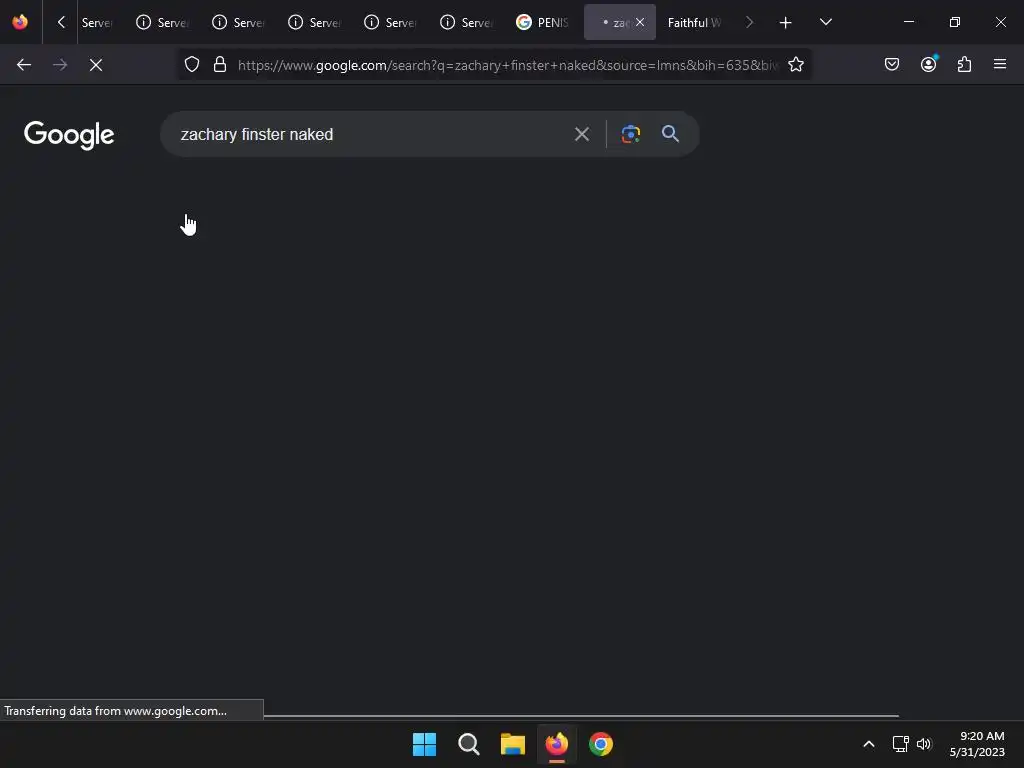Save the page to Pocket

pyautogui.click(x=892, y=64)
